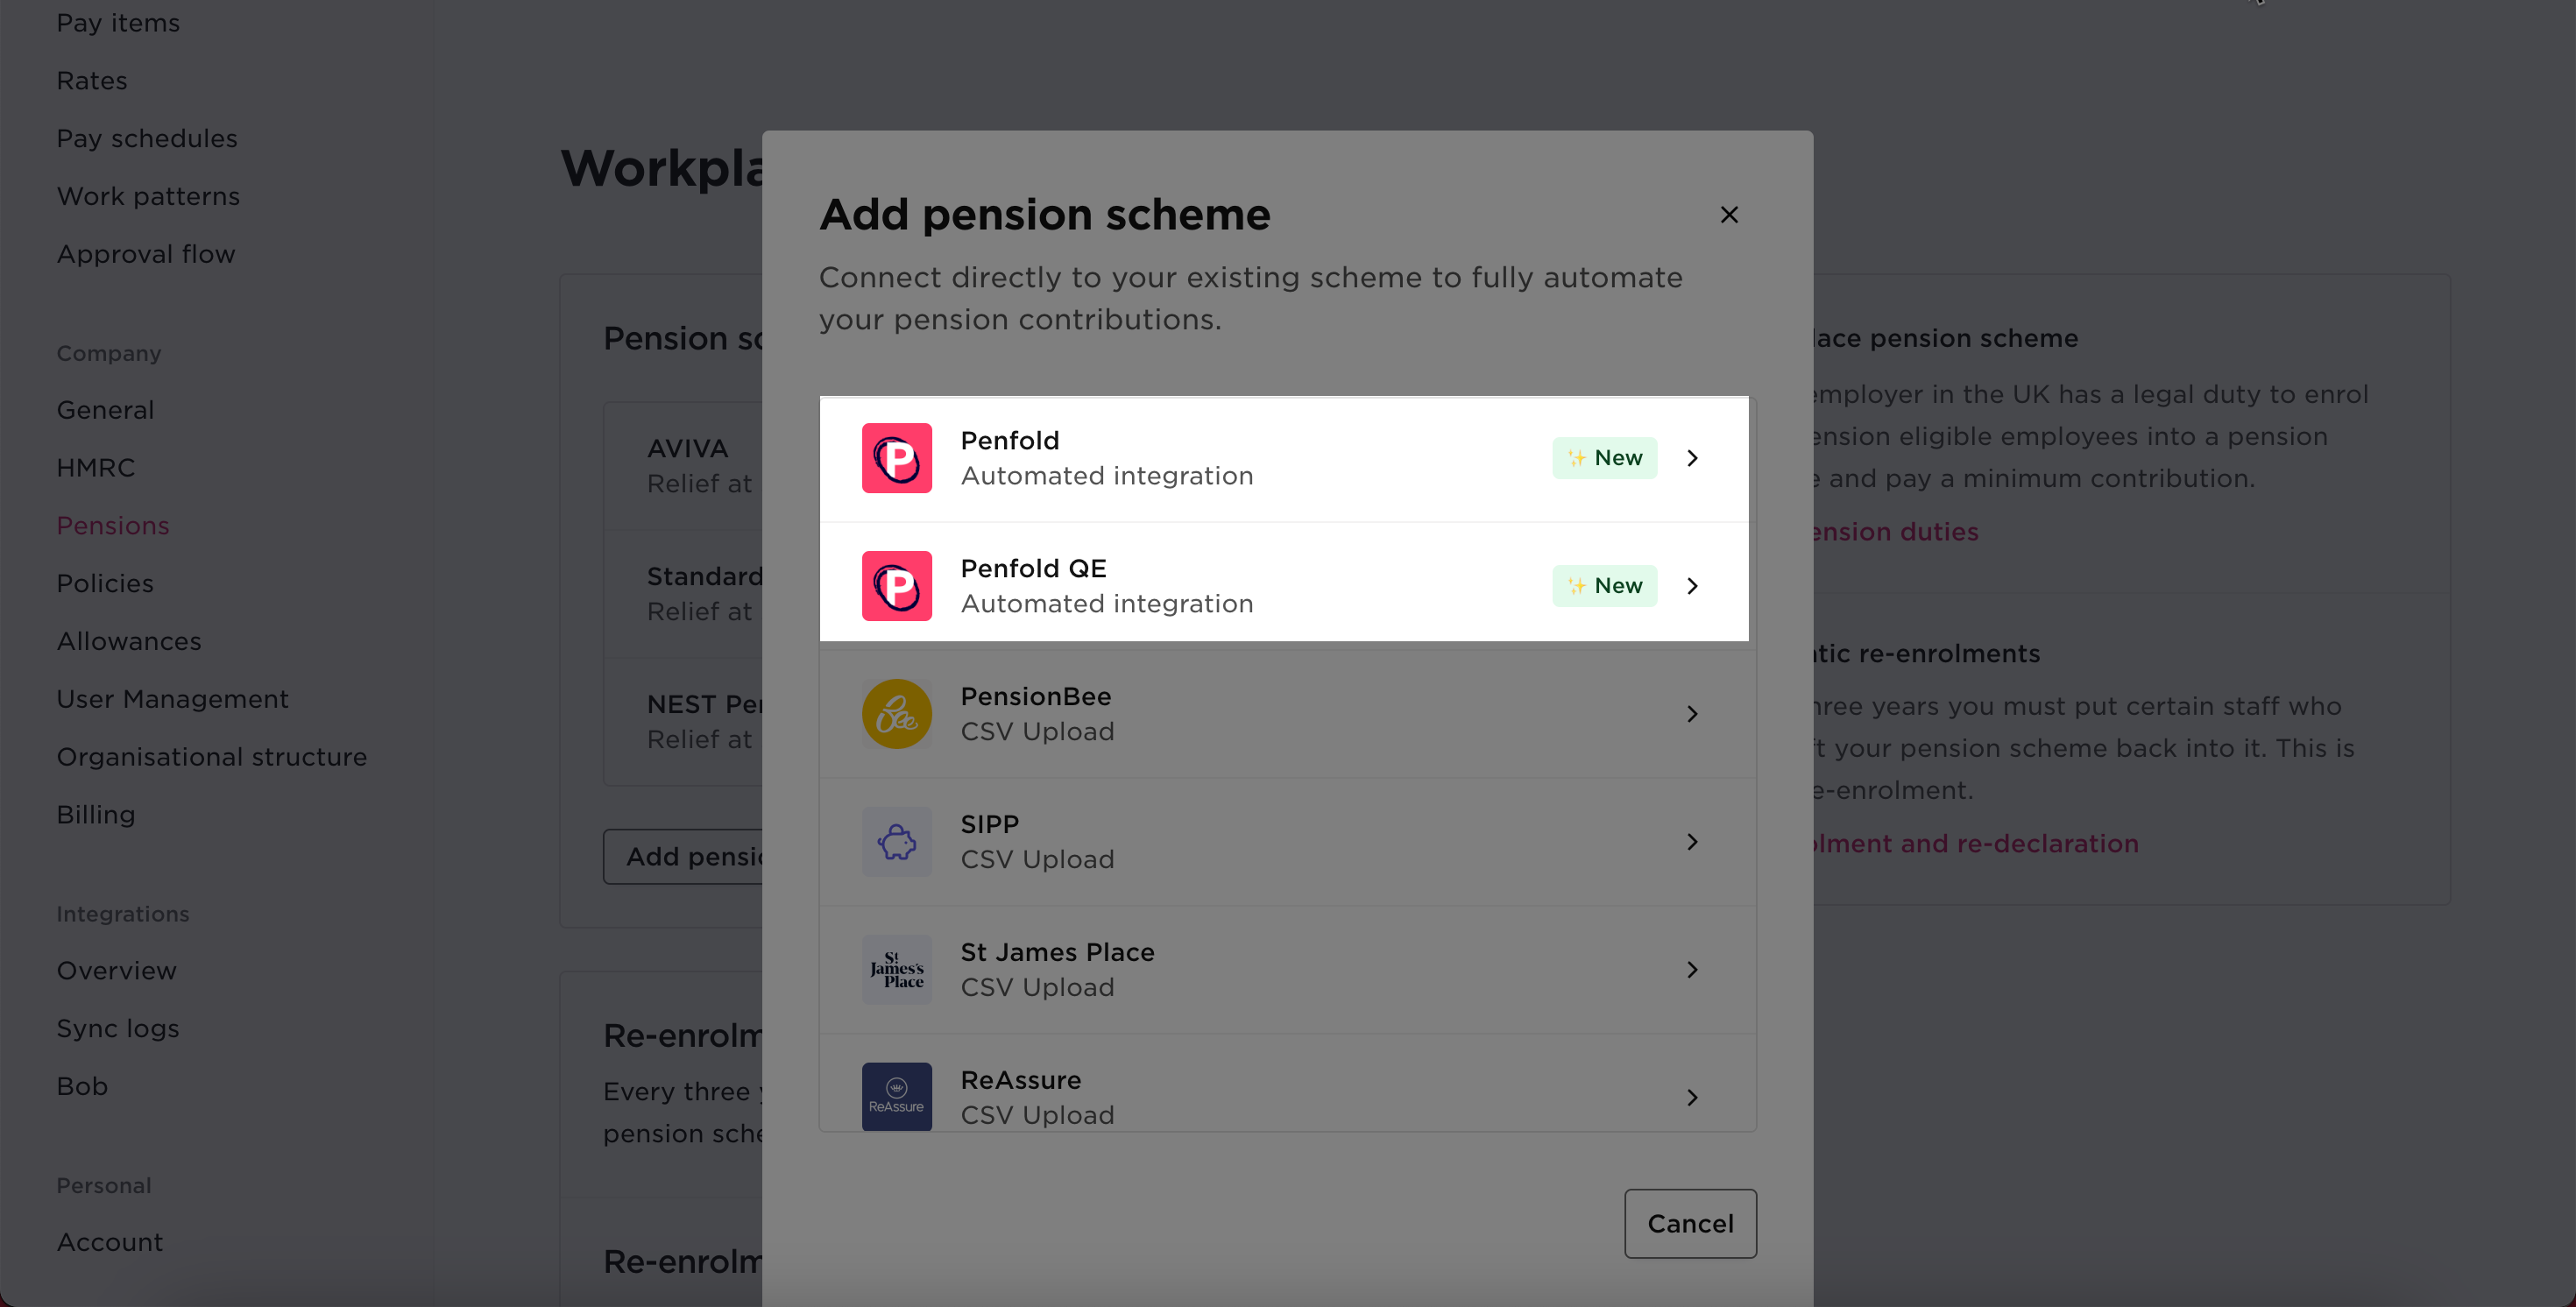Click the ReAssure logo icon
The height and width of the screenshot is (1307, 2576).
click(897, 1096)
